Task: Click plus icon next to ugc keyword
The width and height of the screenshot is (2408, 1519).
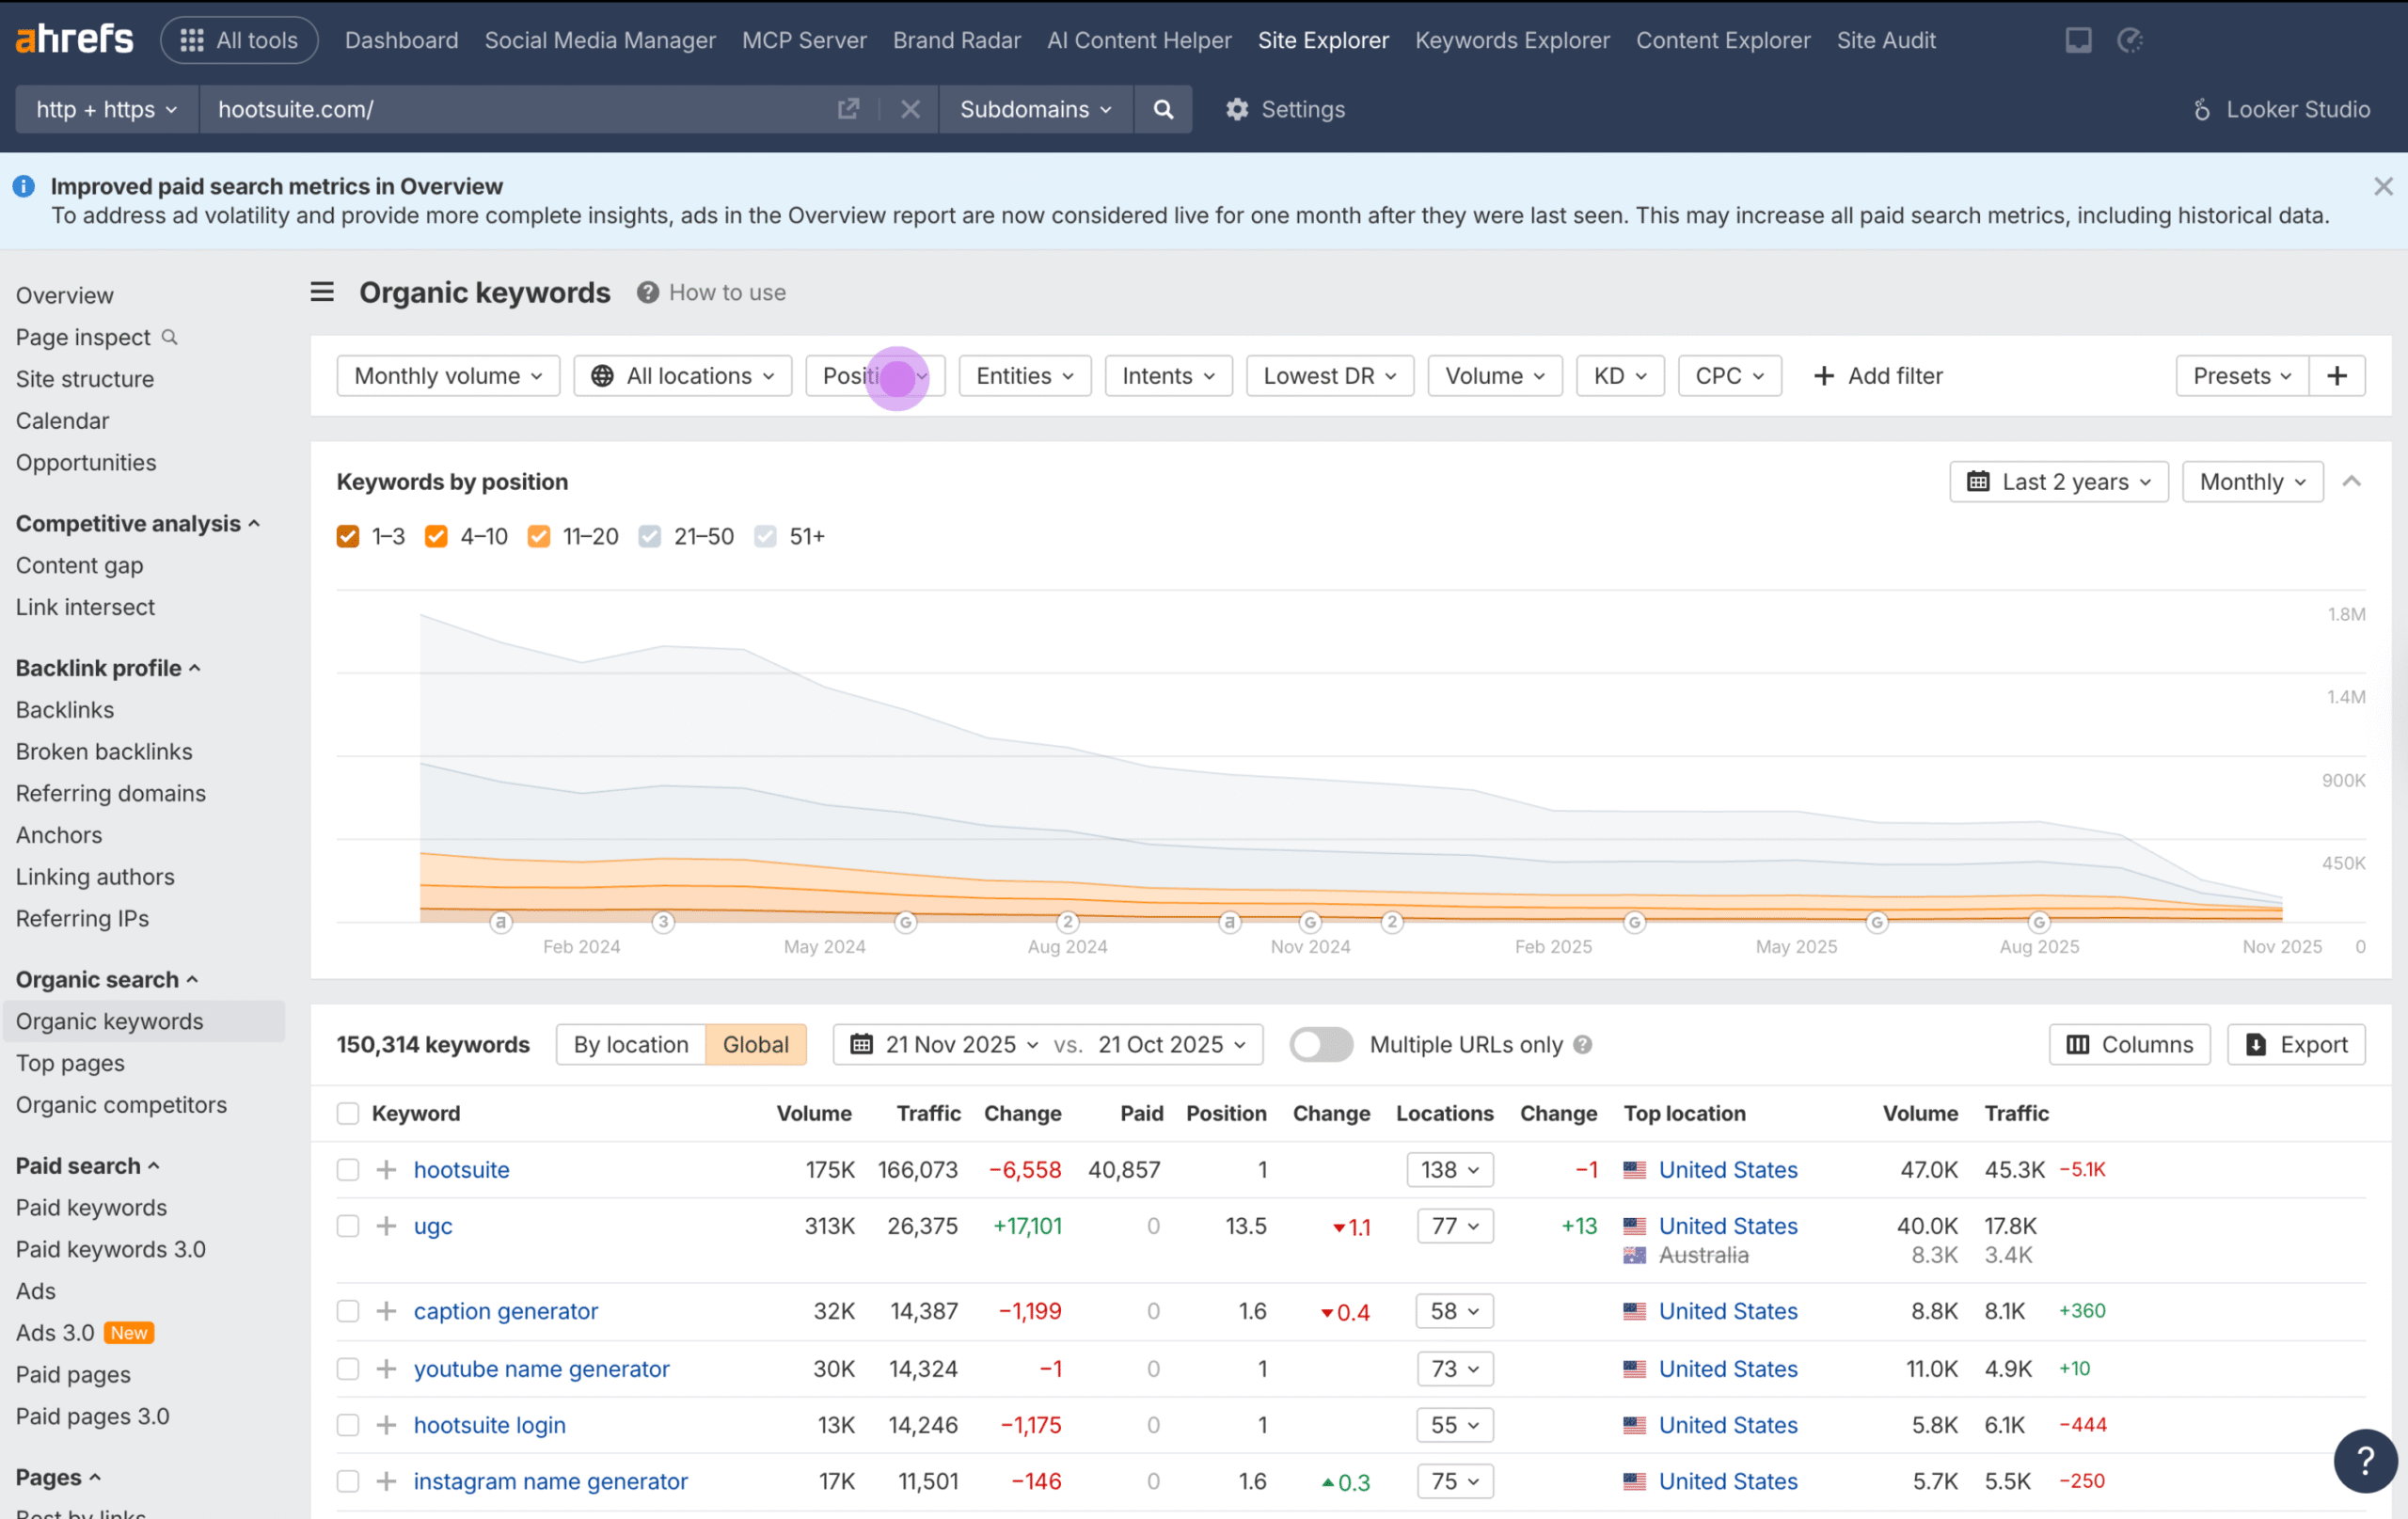Action: [x=386, y=1226]
